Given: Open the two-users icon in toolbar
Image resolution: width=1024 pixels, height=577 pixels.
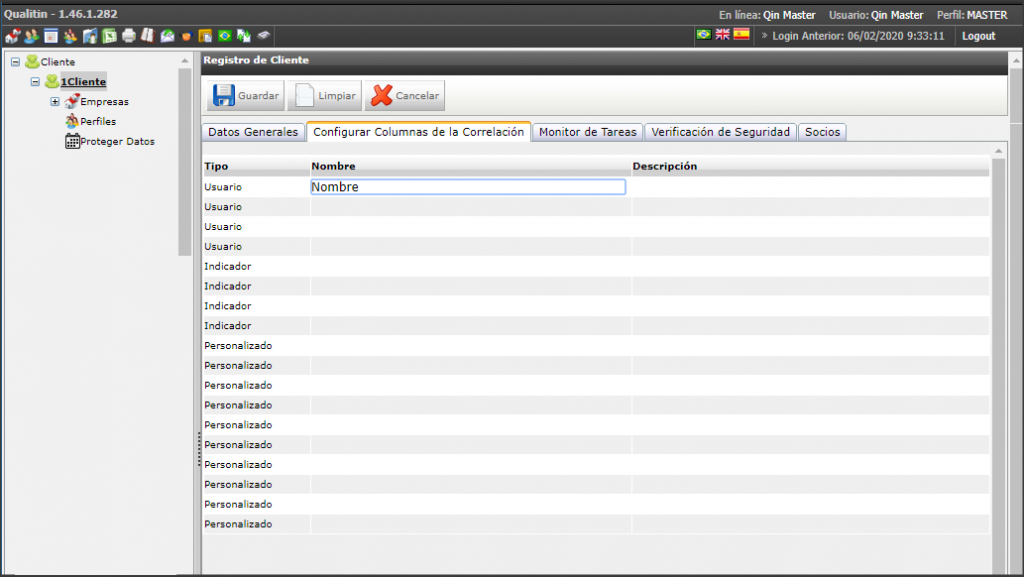Looking at the screenshot, I should [x=31, y=36].
